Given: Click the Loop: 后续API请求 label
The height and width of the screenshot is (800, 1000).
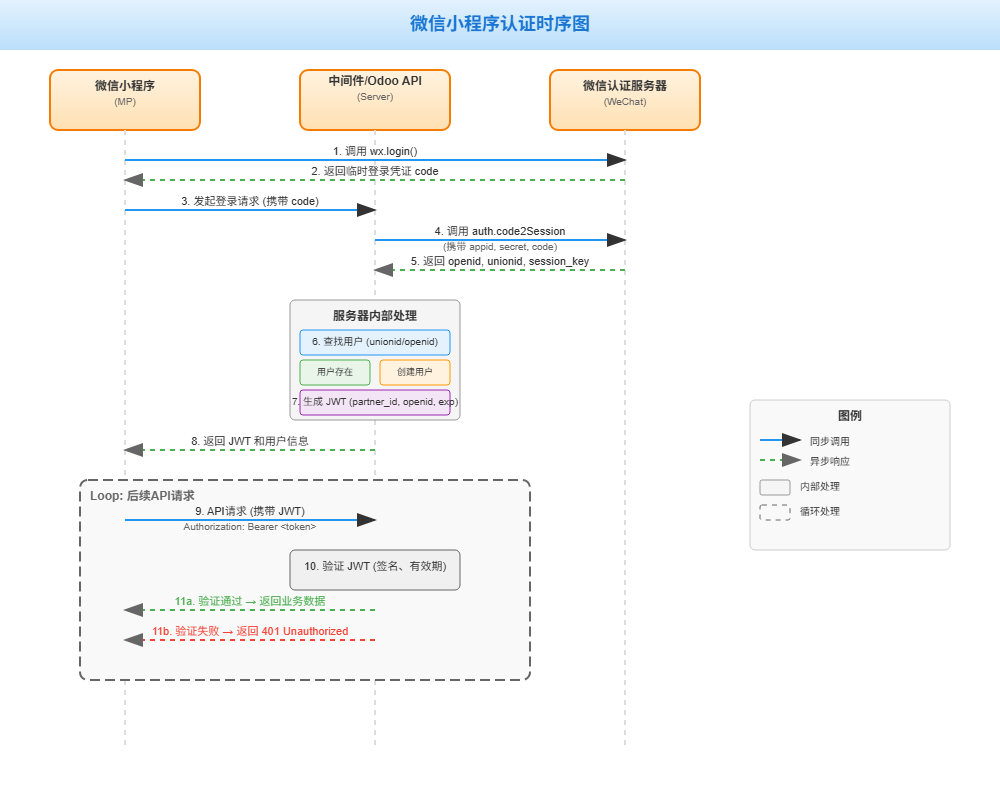Looking at the screenshot, I should (142, 496).
